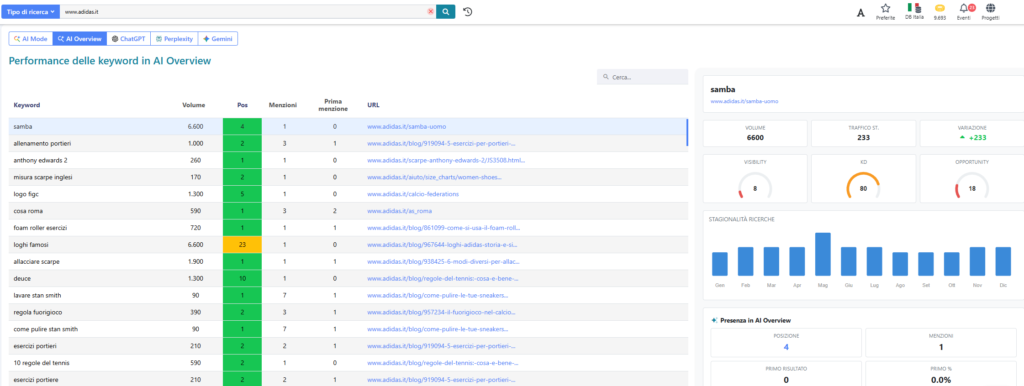Clear the domain field with red X
Screen dimensions: 1024x386
[x=430, y=12]
